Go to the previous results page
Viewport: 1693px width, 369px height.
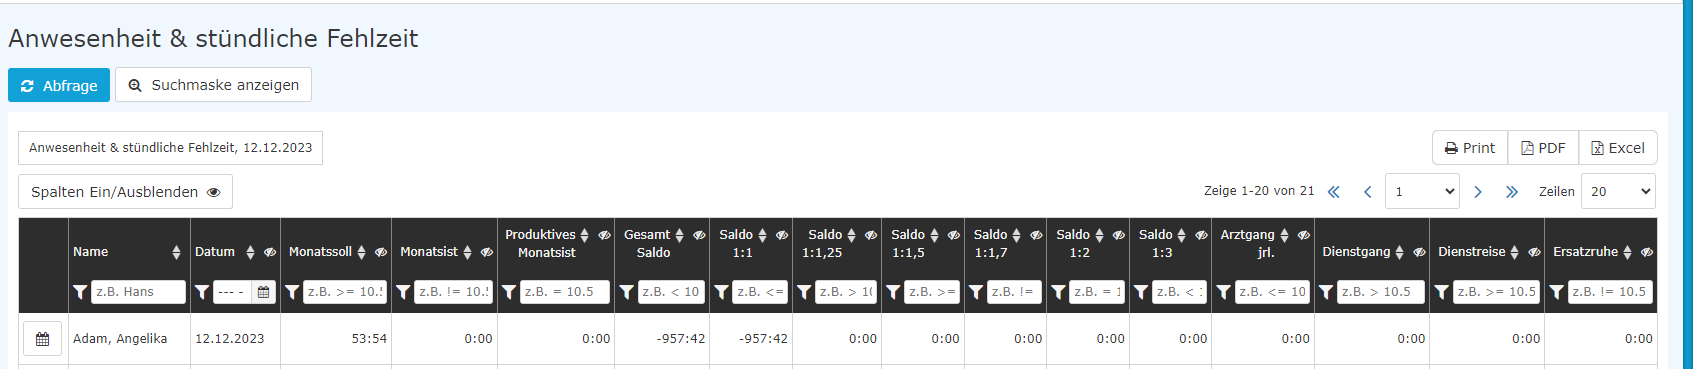coord(1367,192)
